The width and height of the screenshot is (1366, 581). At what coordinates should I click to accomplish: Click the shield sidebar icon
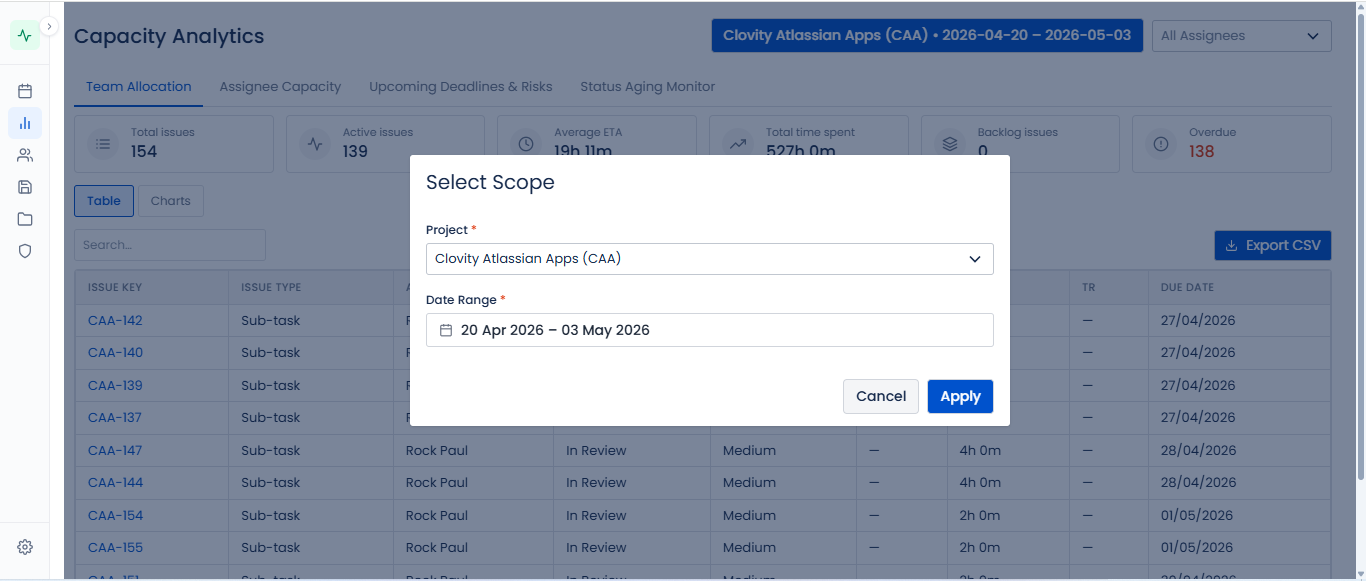point(25,251)
